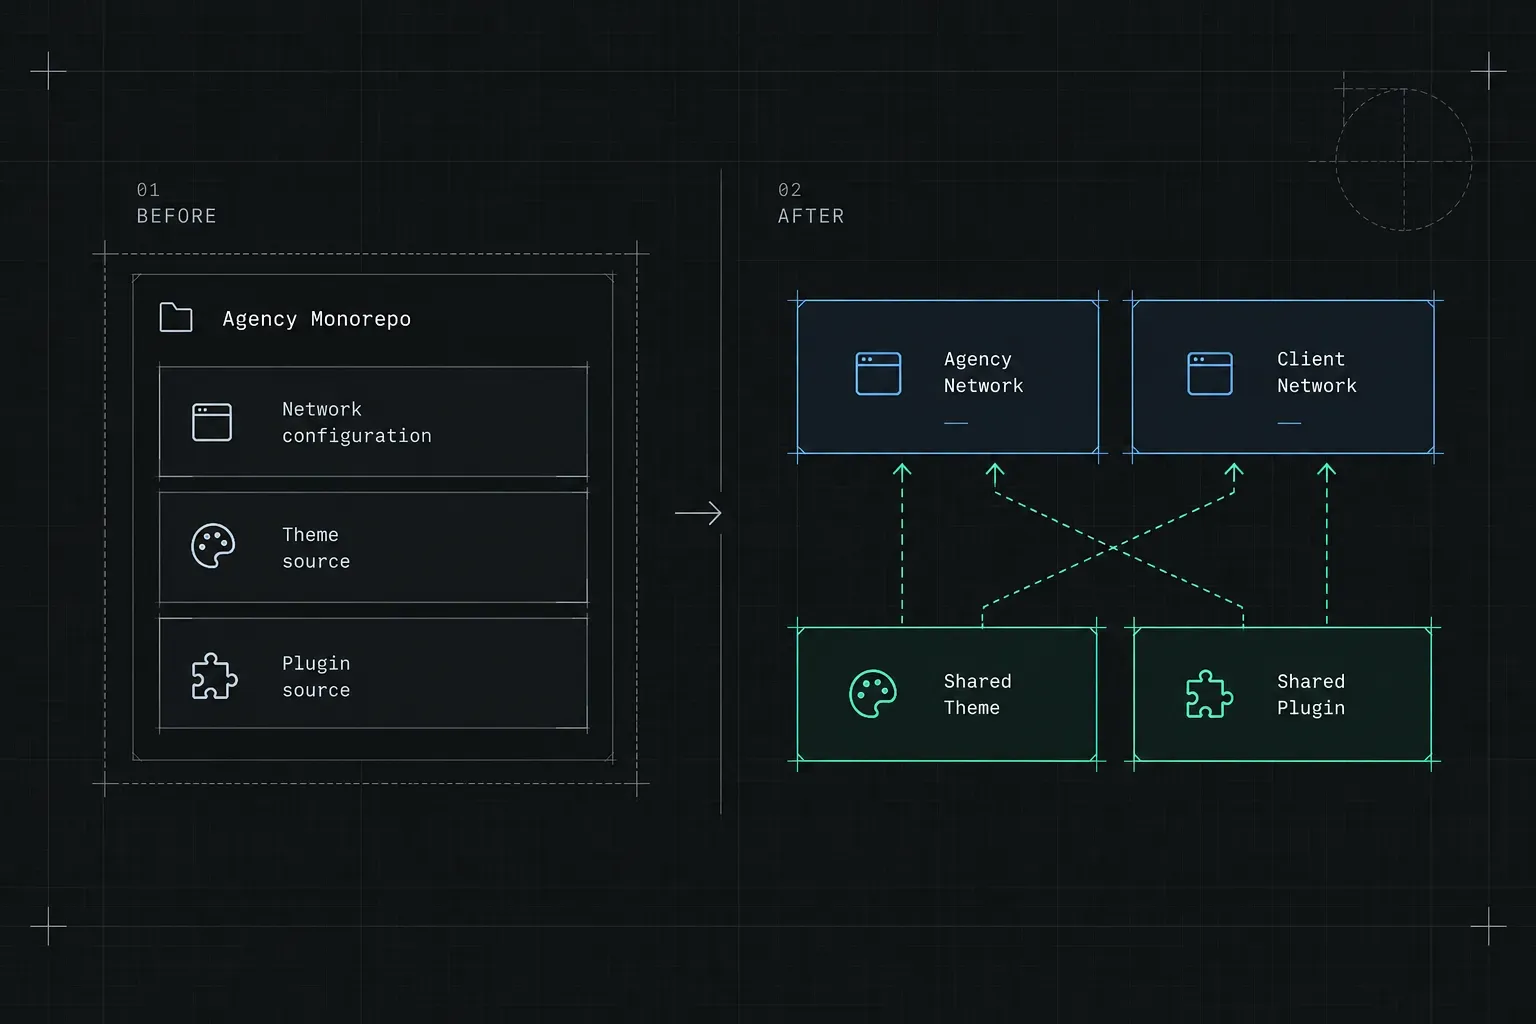Select the "02" step number
This screenshot has width=1536, height=1024.
(790, 190)
